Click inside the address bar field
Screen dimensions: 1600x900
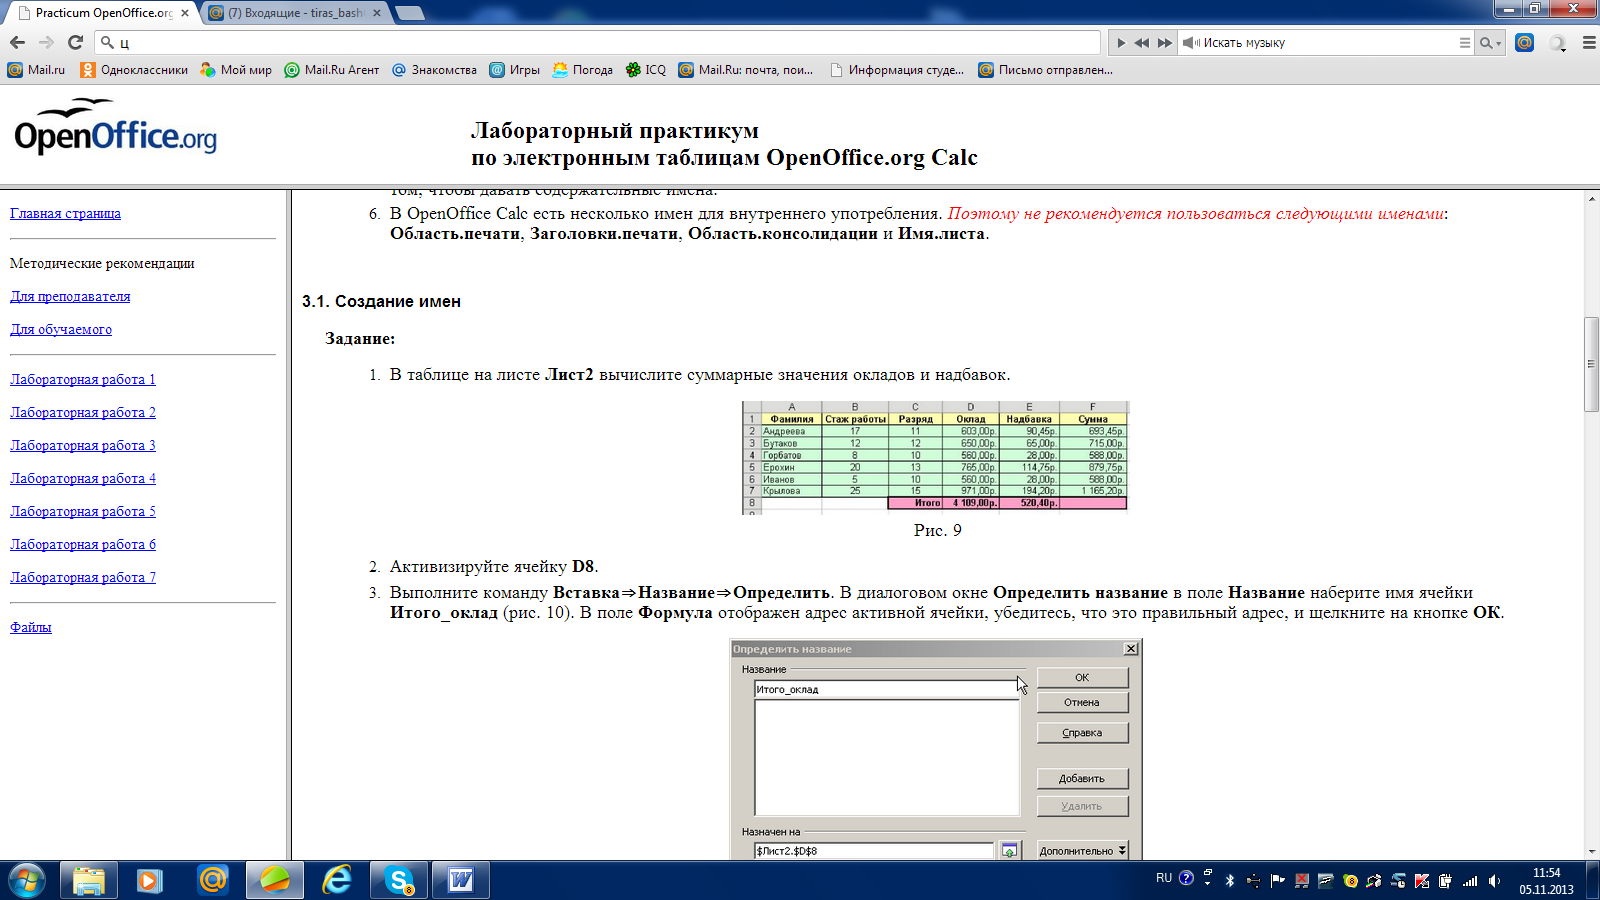pyautogui.click(x=598, y=42)
